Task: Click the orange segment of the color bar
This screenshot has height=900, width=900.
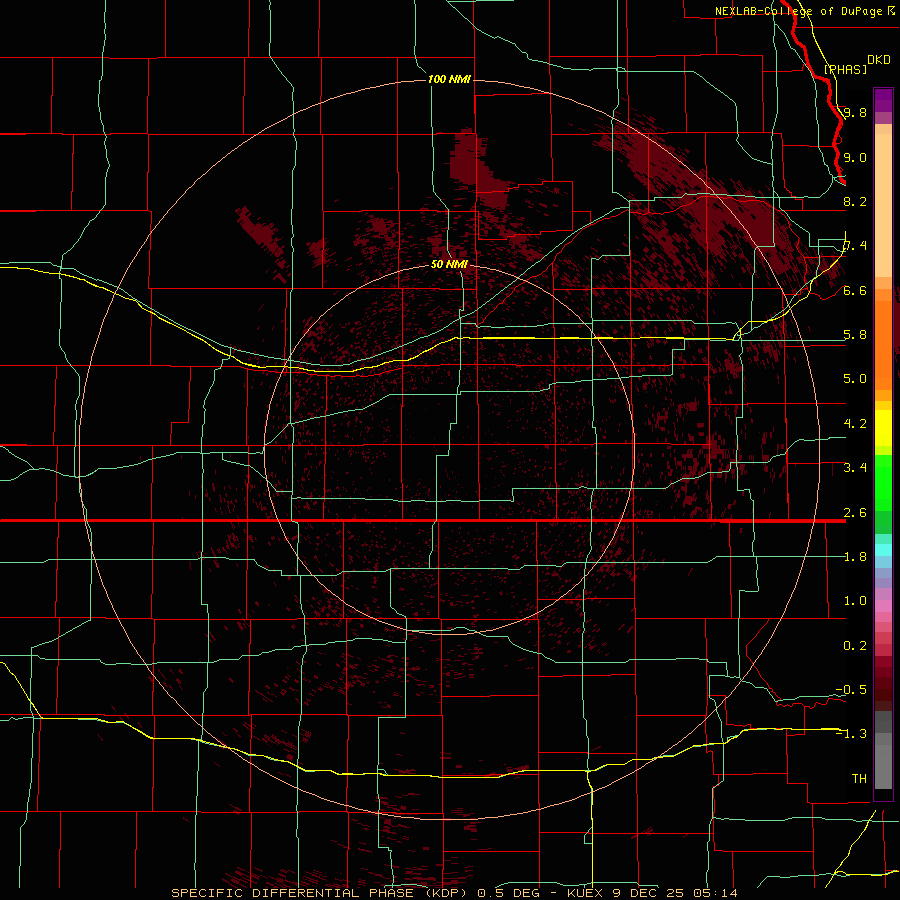Action: pos(883,344)
